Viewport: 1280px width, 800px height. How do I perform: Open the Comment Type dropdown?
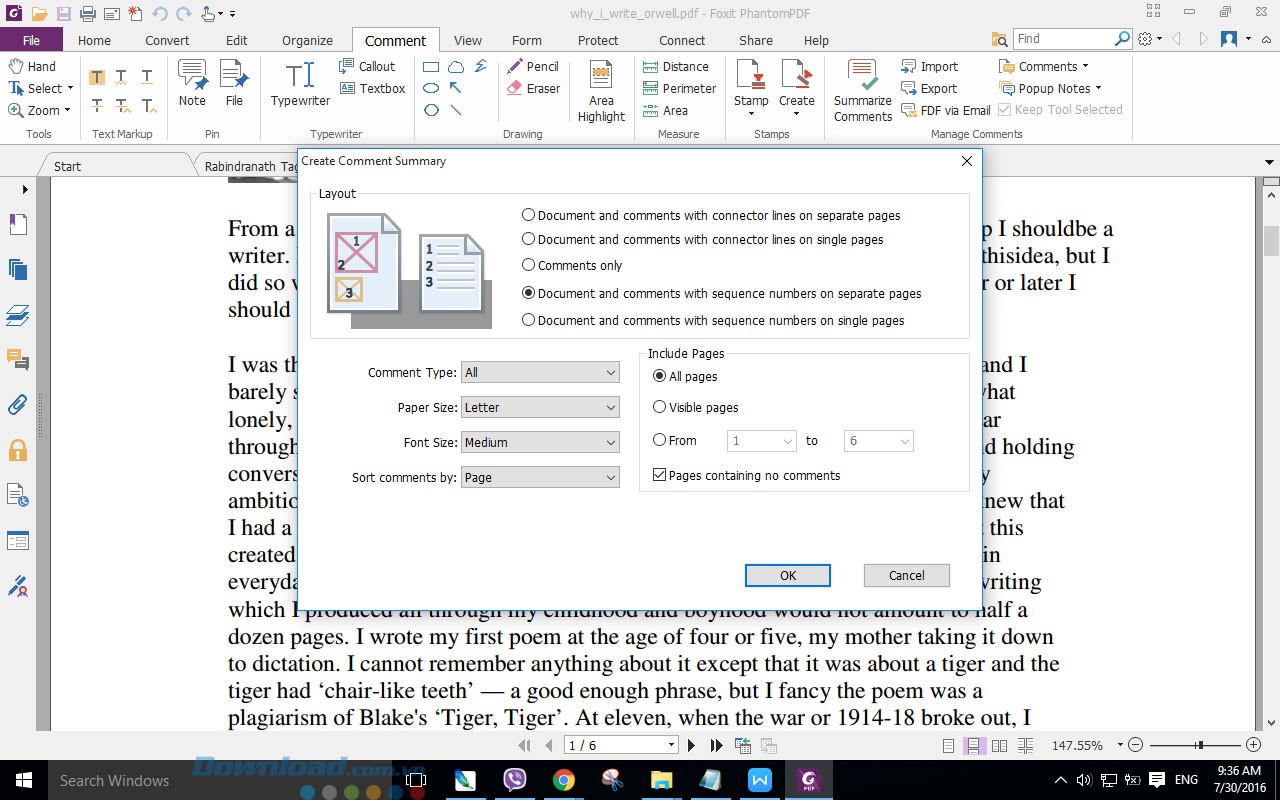pos(540,372)
